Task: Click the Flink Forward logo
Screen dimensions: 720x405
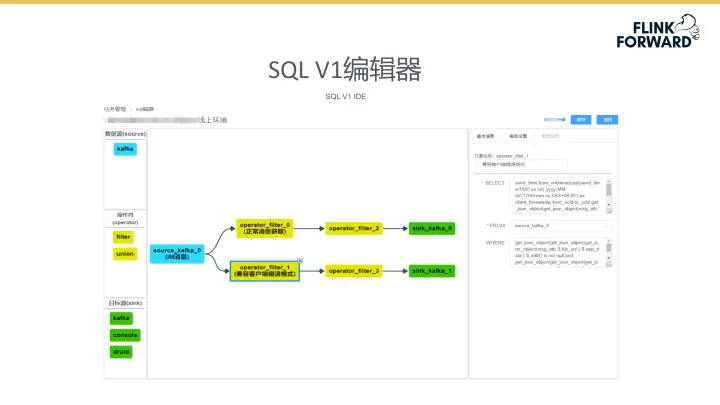Action: coord(658,31)
